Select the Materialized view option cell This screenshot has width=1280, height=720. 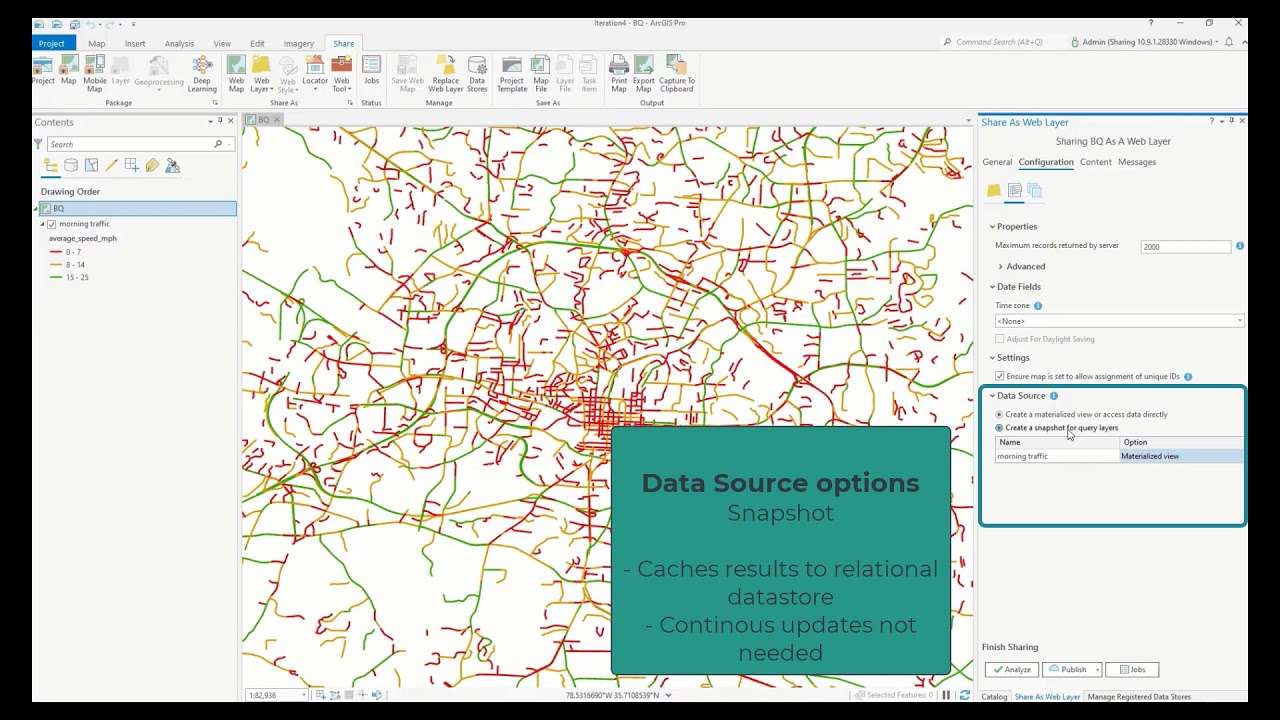(1180, 456)
